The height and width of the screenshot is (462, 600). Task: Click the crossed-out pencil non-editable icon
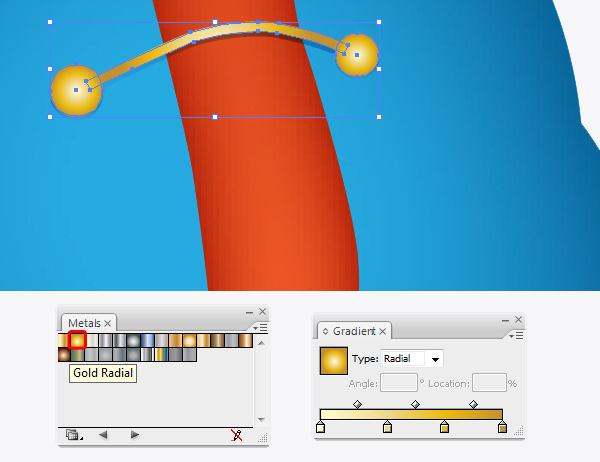(236, 435)
